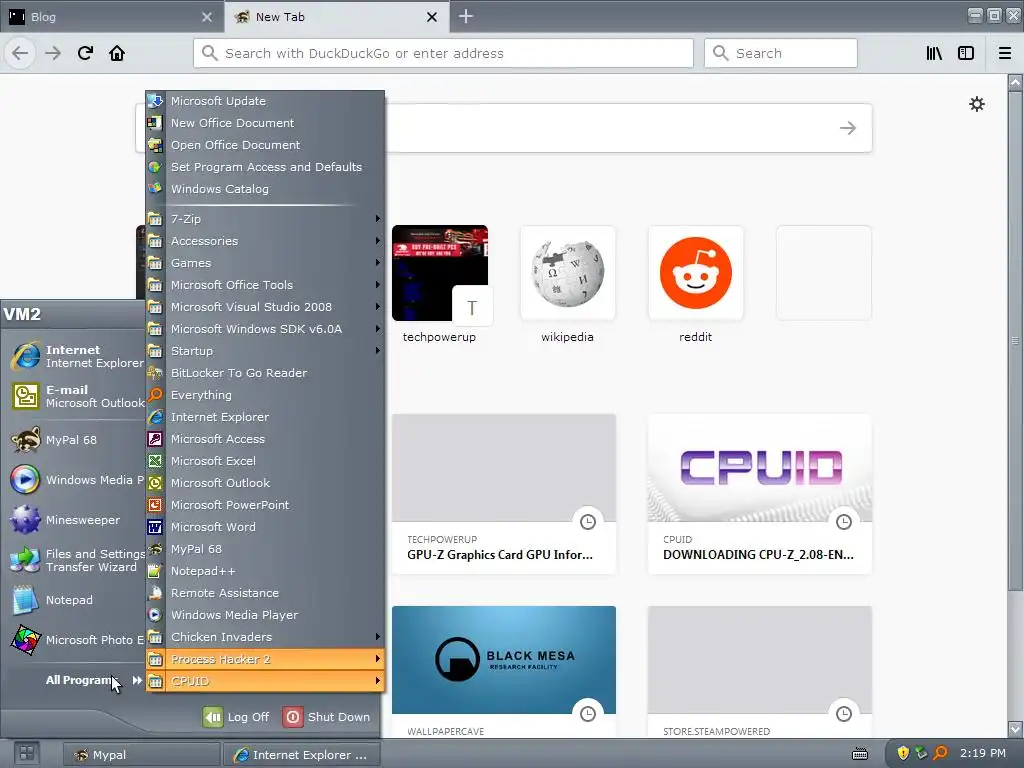Expand the Process Hacker 2 submenu

(x=265, y=659)
